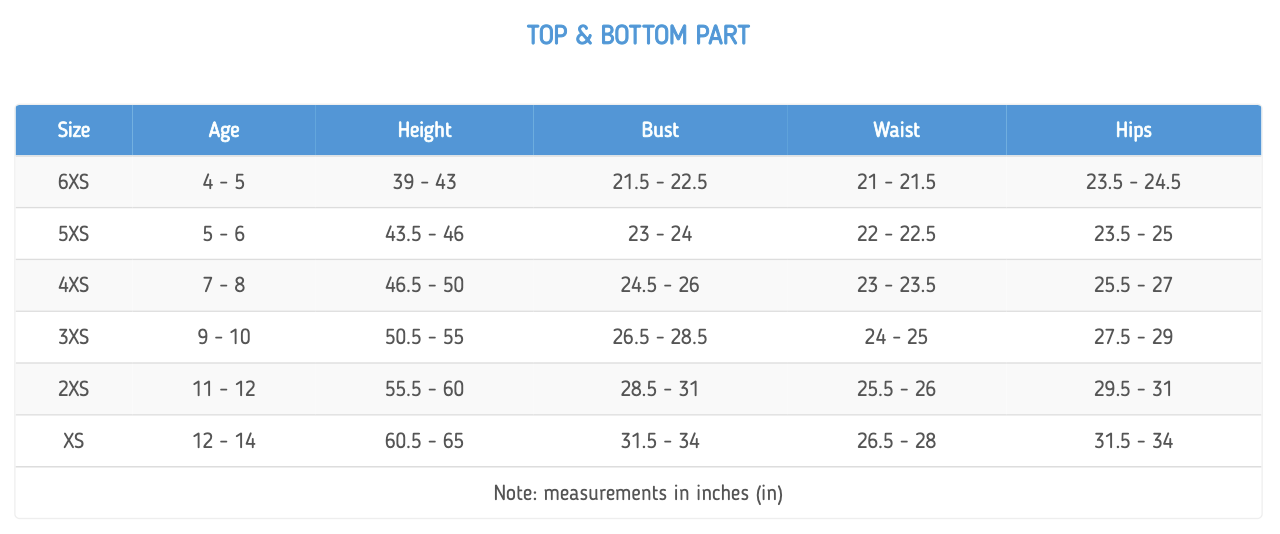
Task: Click the TOP & BOTTOM PART heading
Action: click(x=638, y=35)
